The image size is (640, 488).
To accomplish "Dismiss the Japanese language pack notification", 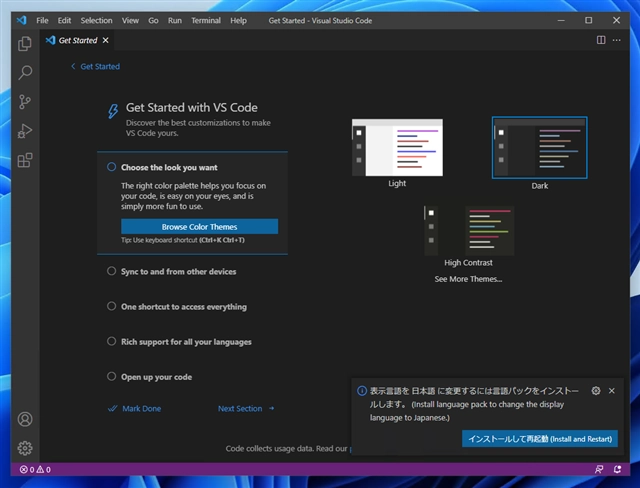I will click(x=612, y=390).
